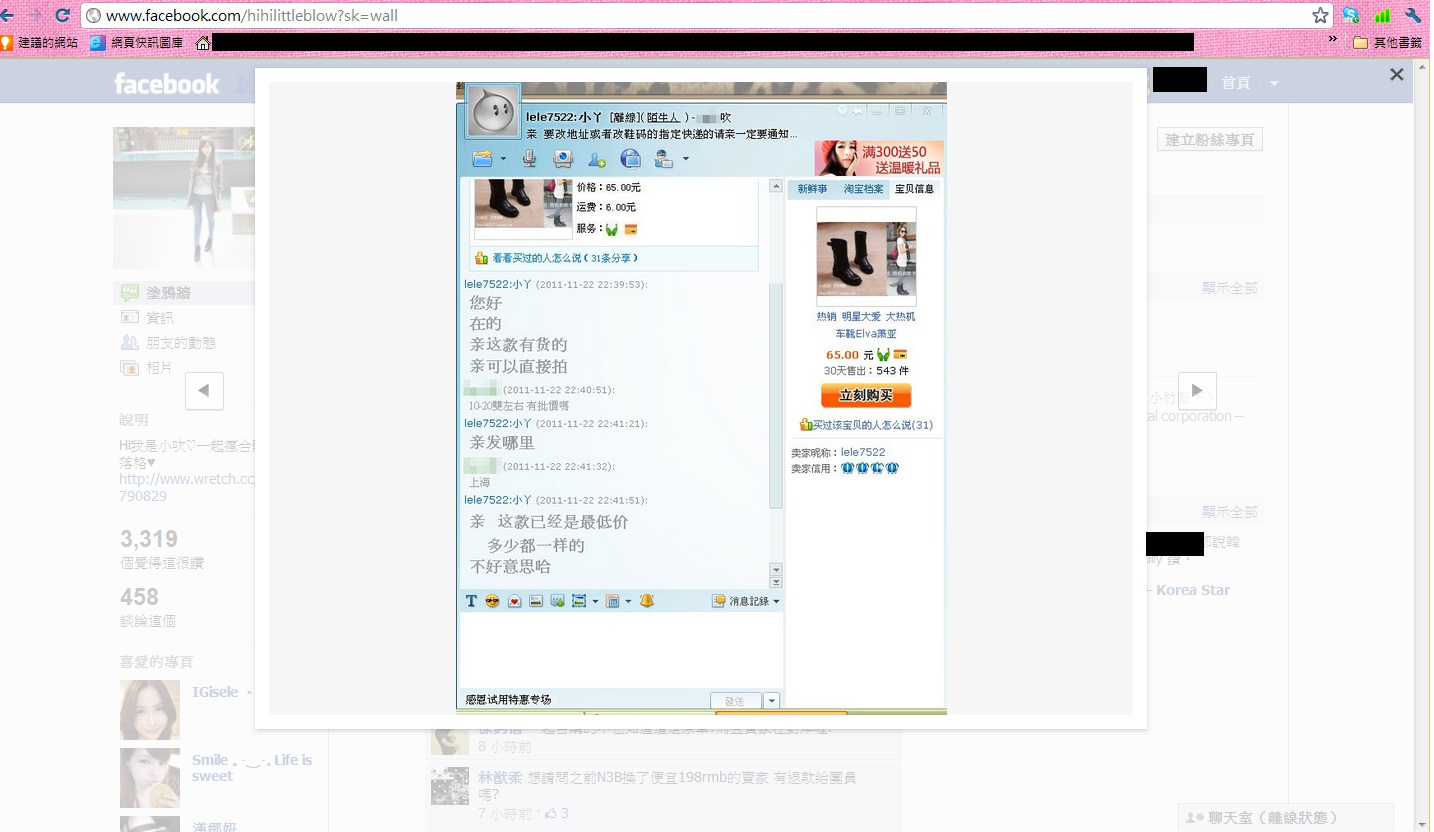Click the product title 热销 明星大爱 大热机
This screenshot has width=1434, height=832.
coord(866,316)
